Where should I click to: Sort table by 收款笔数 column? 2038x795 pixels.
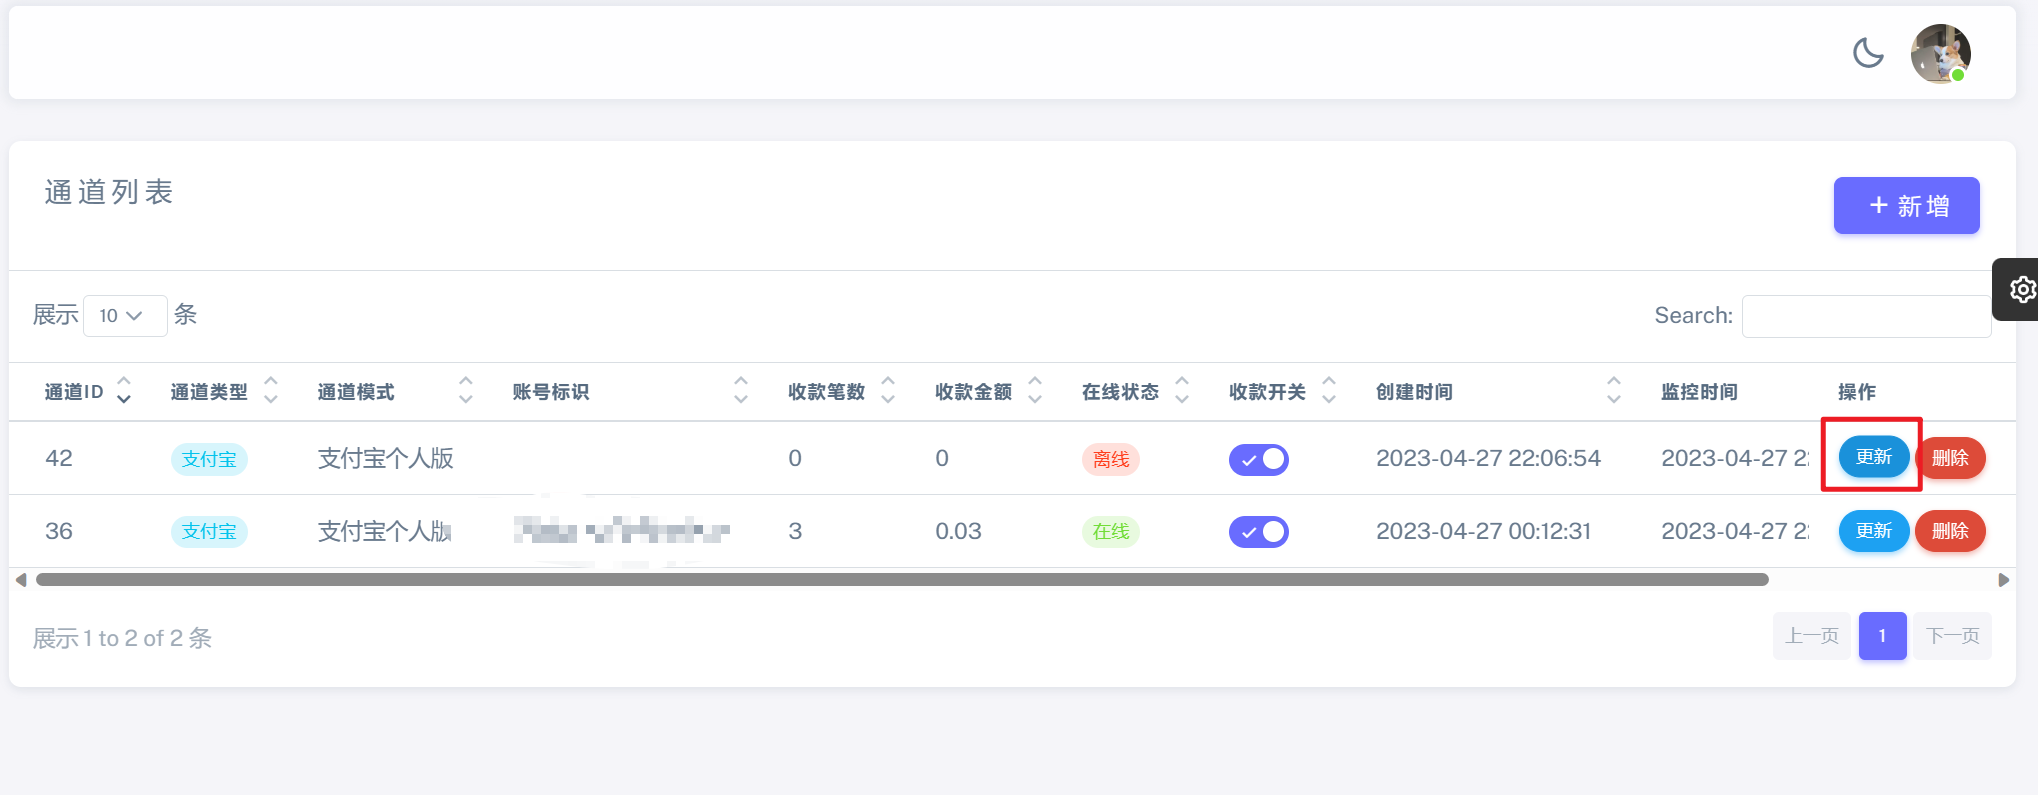887,390
